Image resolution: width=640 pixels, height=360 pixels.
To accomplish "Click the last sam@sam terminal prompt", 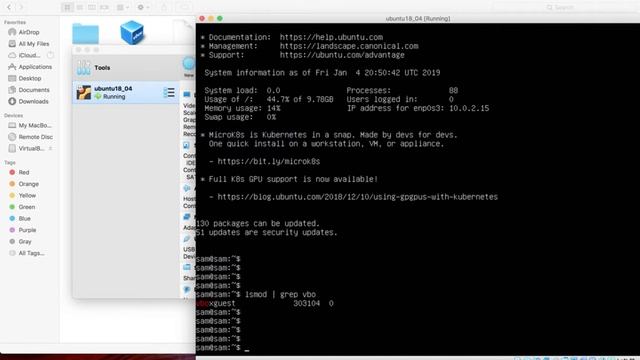I will (x=218, y=348).
